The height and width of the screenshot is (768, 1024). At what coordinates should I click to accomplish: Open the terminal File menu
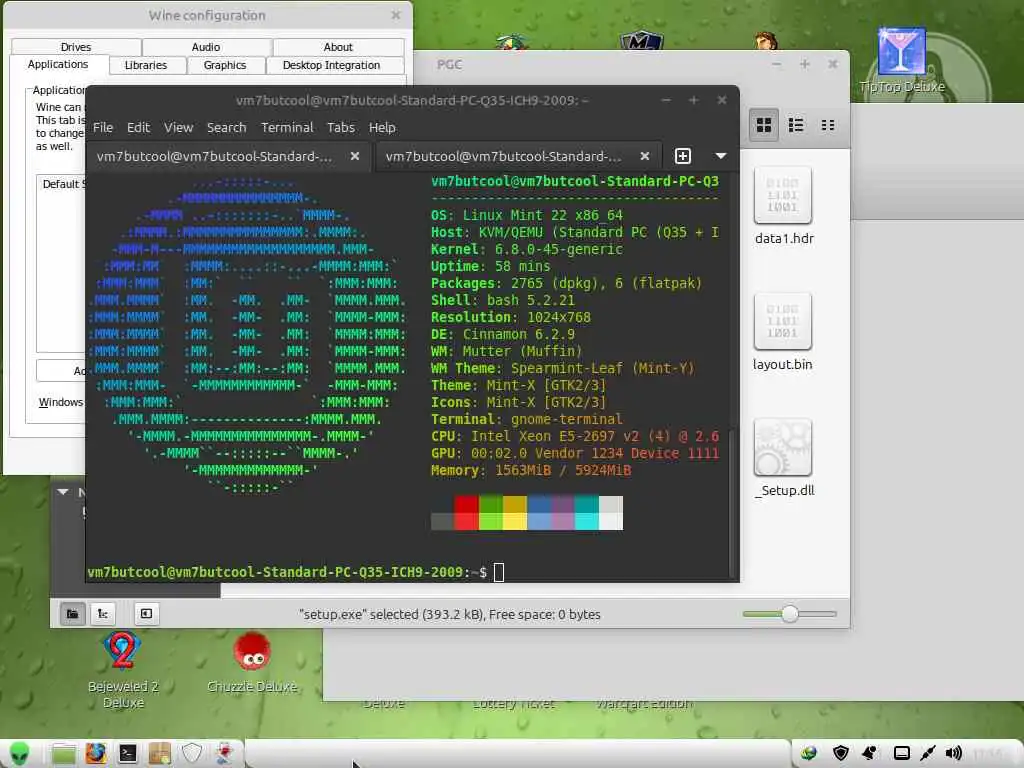tap(103, 127)
